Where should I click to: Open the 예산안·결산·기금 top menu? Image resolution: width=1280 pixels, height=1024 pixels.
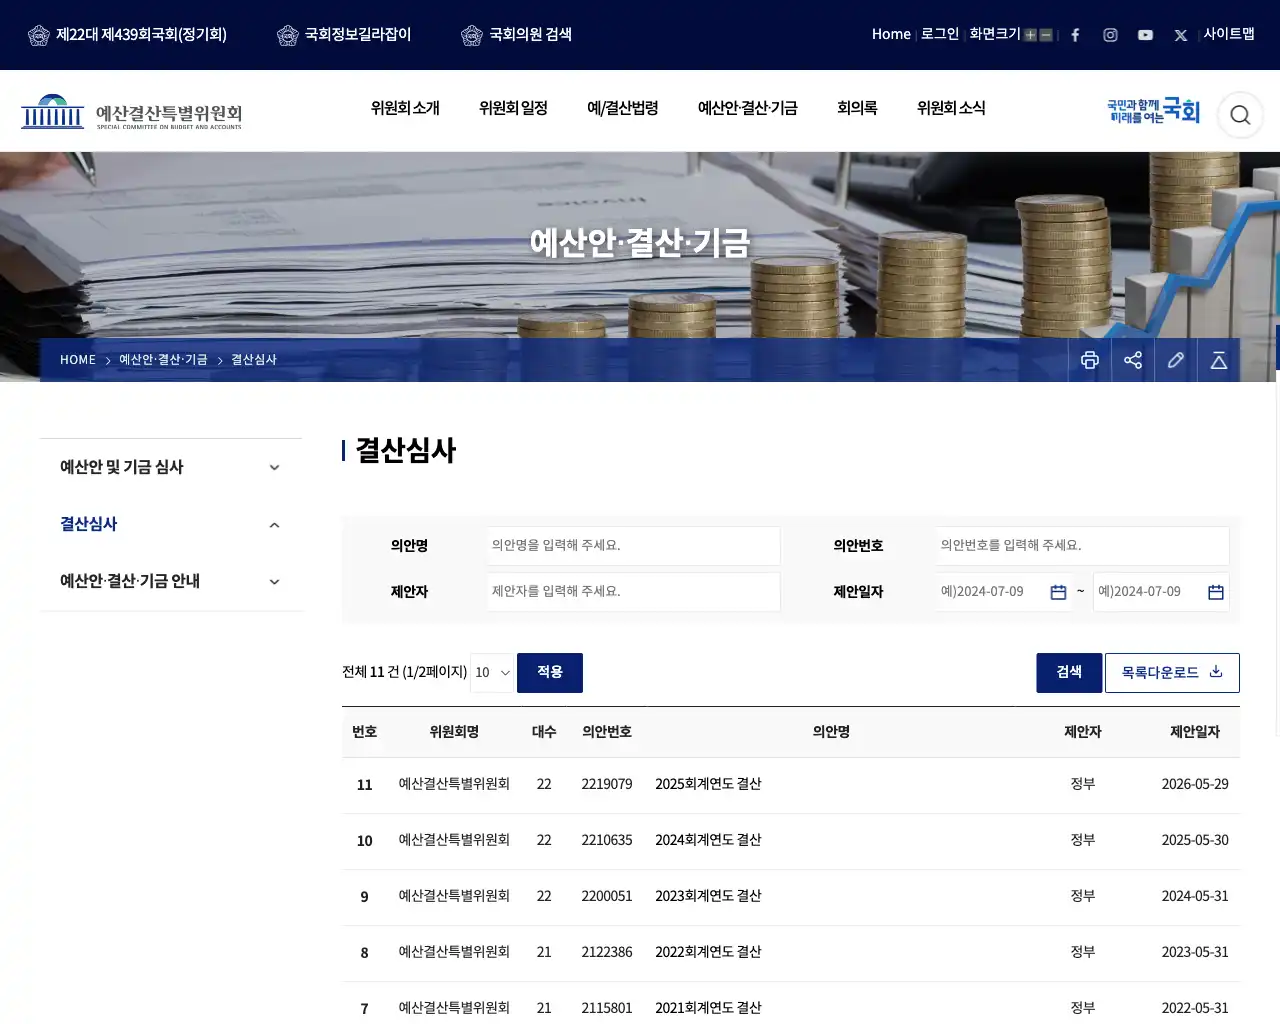tap(748, 108)
